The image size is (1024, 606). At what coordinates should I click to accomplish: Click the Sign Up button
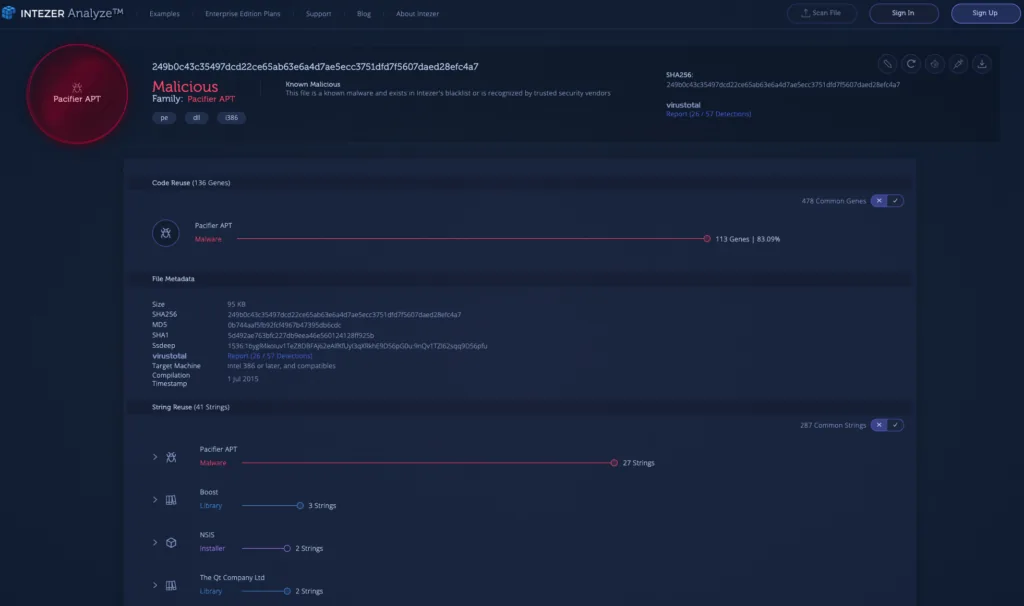[985, 13]
